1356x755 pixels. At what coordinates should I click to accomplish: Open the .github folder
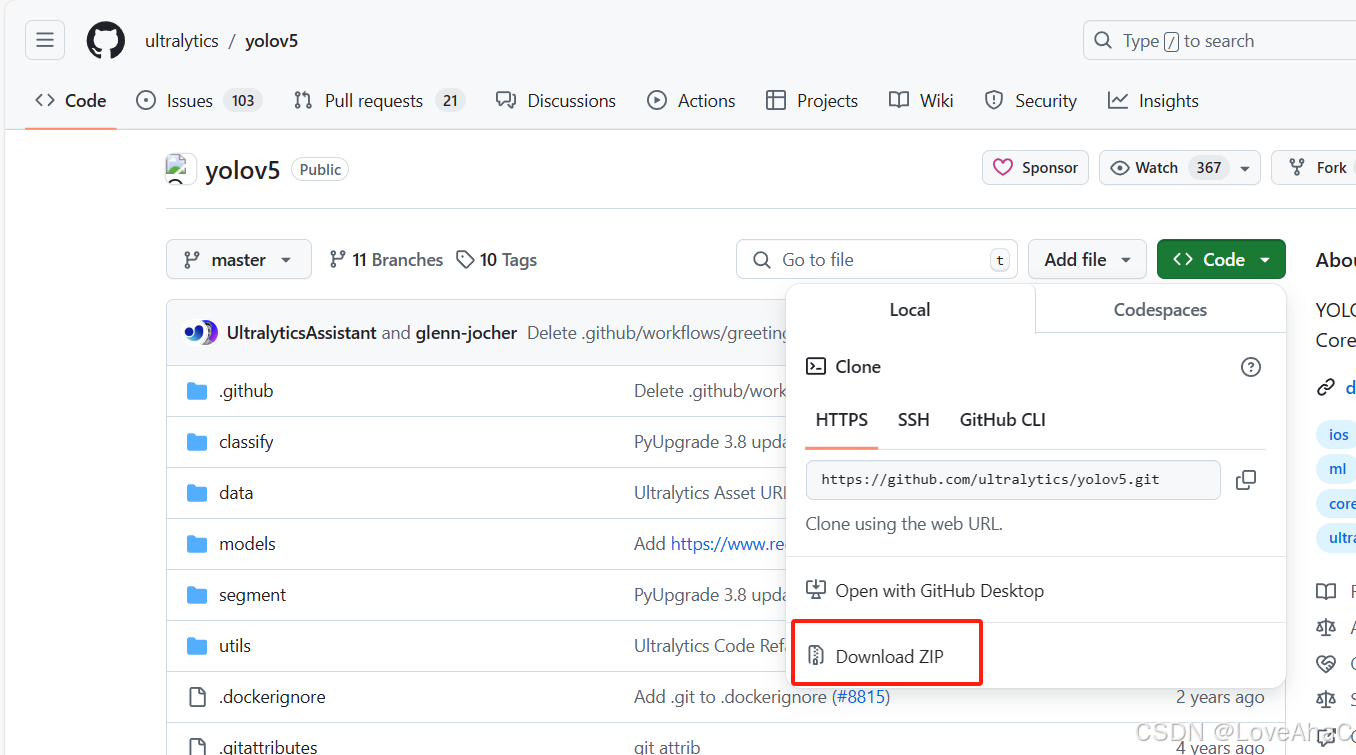[x=246, y=391]
